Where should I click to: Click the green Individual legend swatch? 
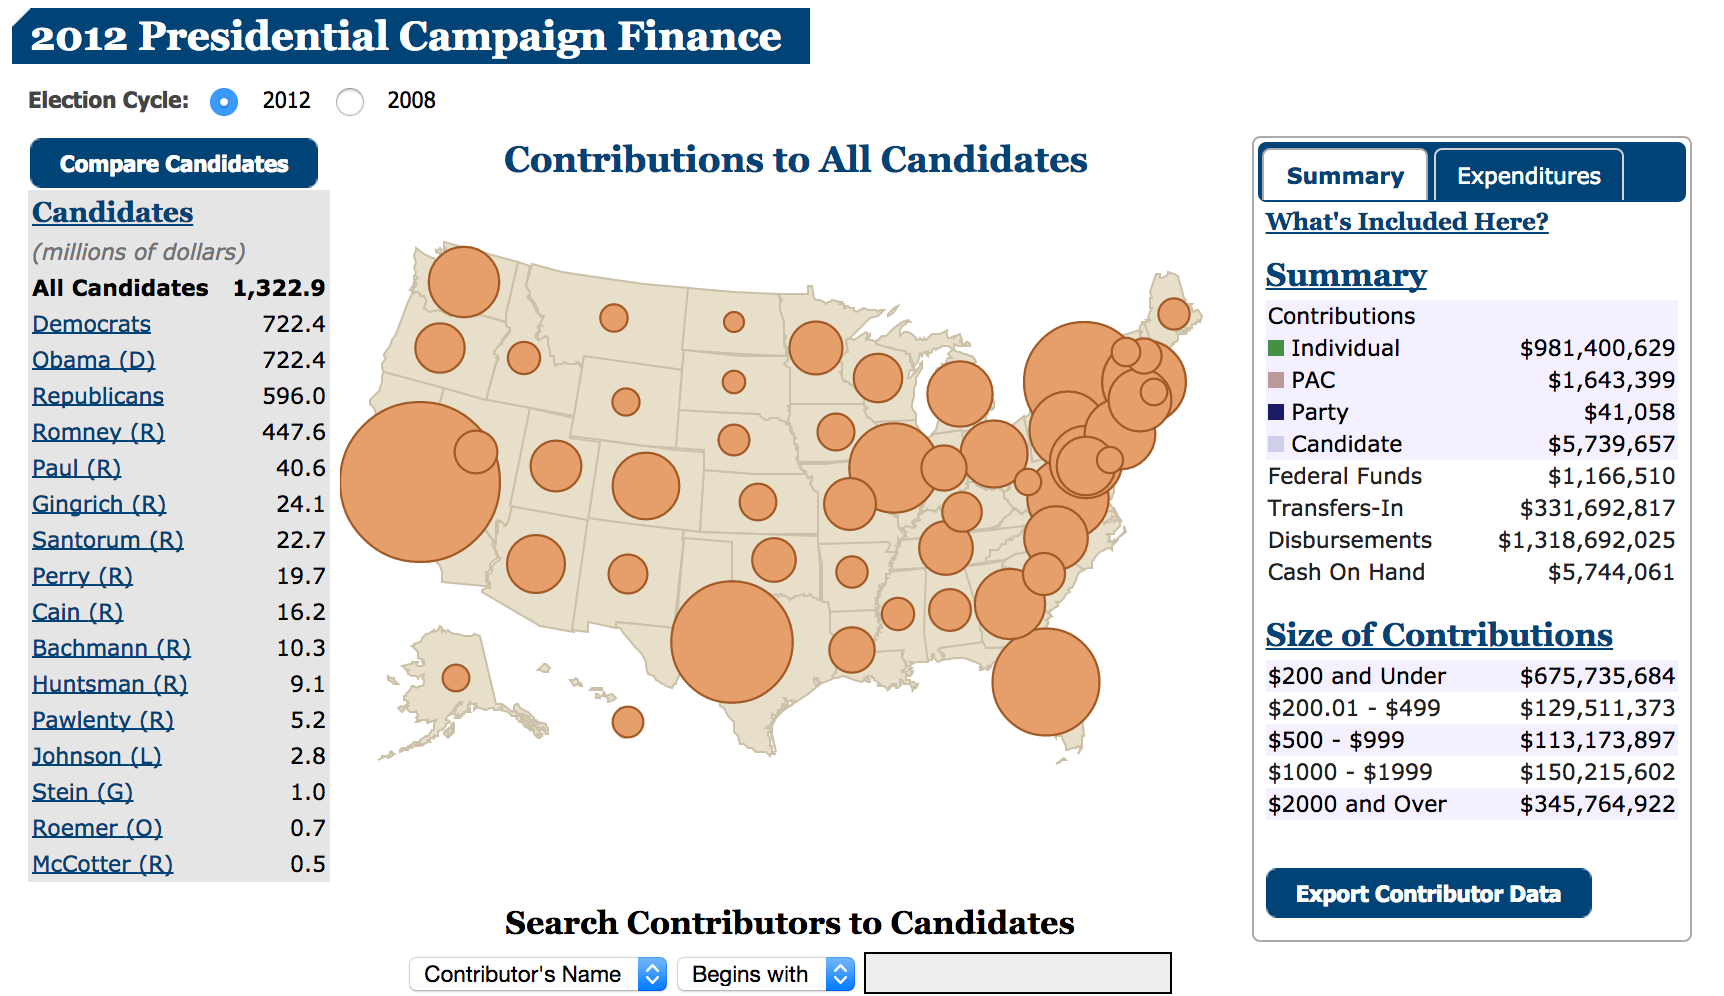pos(1276,348)
